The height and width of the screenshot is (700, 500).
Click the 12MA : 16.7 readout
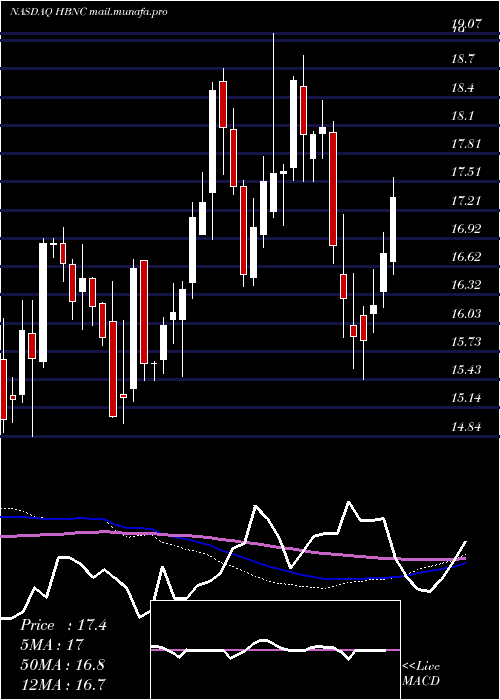pyautogui.click(x=62, y=683)
